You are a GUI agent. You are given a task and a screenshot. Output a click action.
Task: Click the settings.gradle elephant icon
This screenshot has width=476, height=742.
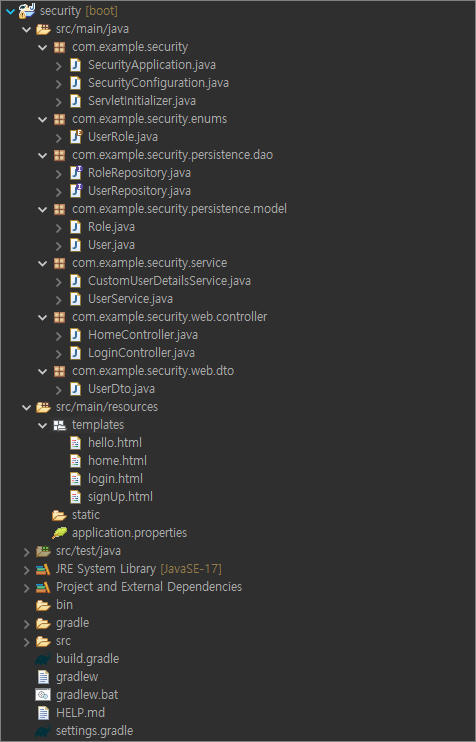pyautogui.click(x=43, y=731)
